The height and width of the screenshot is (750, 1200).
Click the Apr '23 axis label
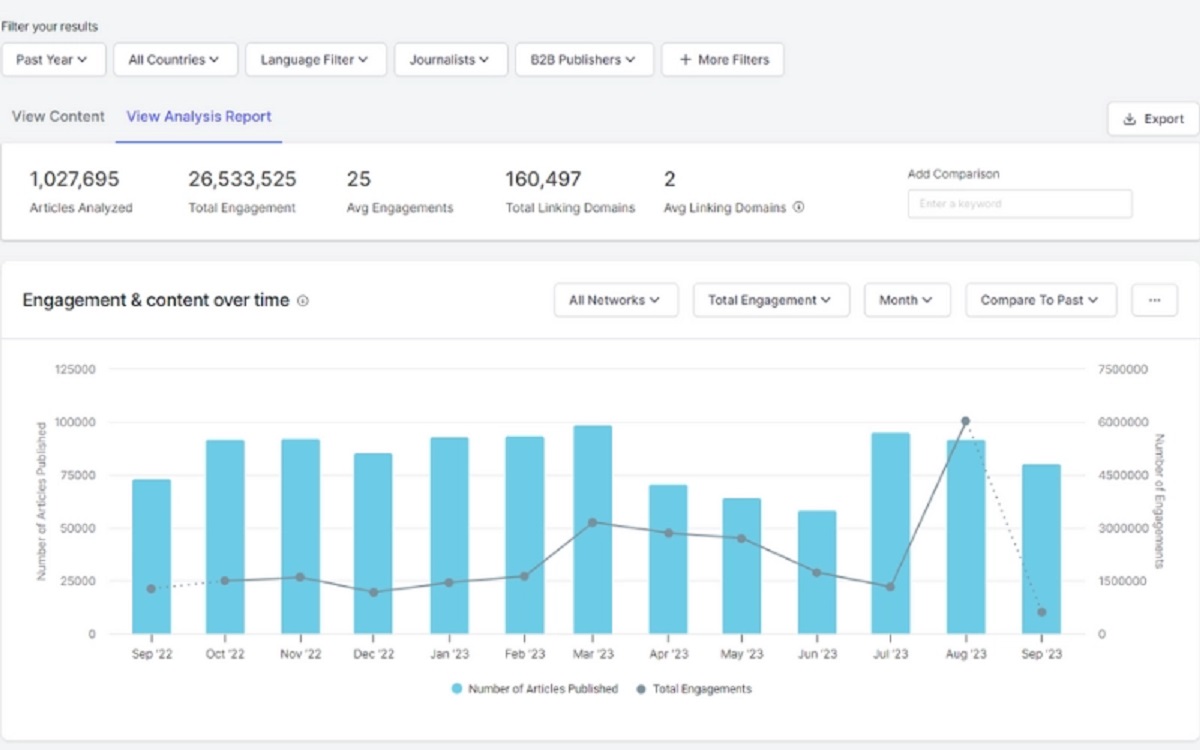click(x=668, y=654)
